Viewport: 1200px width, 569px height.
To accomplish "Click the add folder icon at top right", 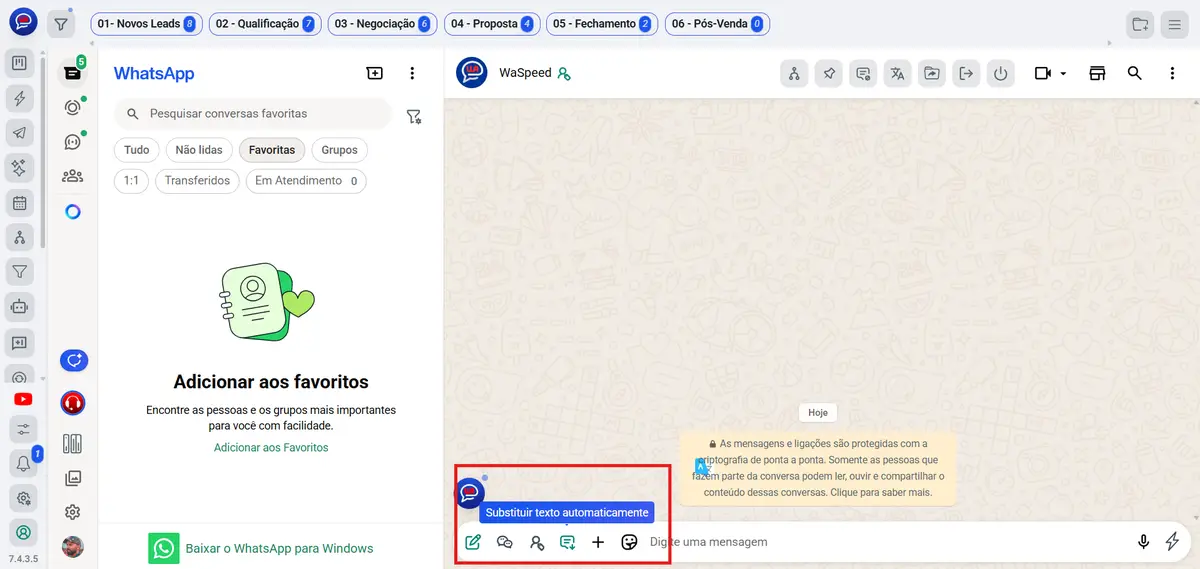I will click(x=1140, y=24).
